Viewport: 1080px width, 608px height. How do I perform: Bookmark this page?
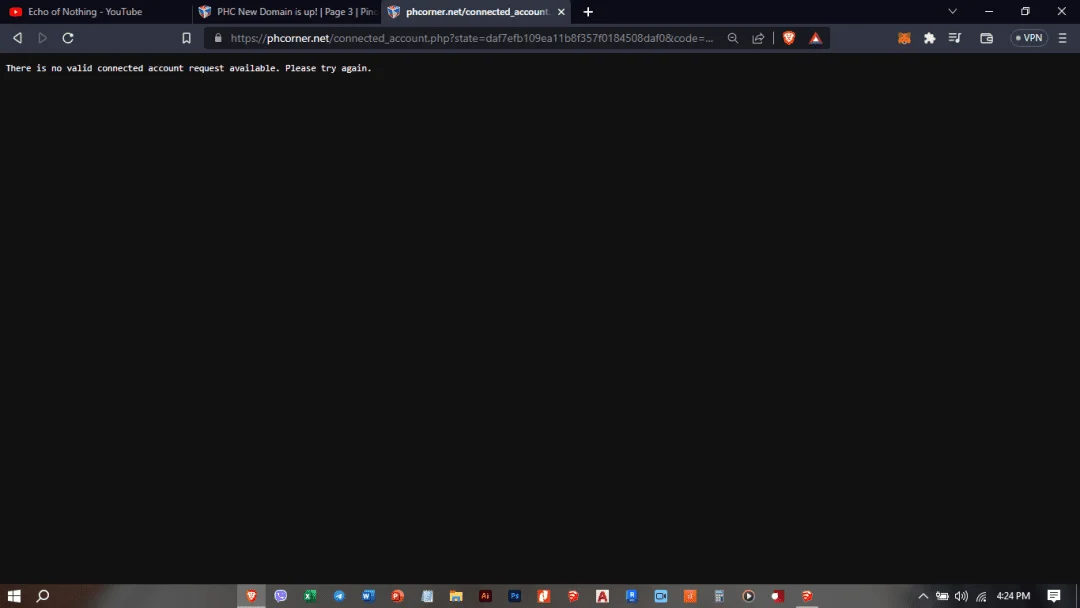pos(186,39)
